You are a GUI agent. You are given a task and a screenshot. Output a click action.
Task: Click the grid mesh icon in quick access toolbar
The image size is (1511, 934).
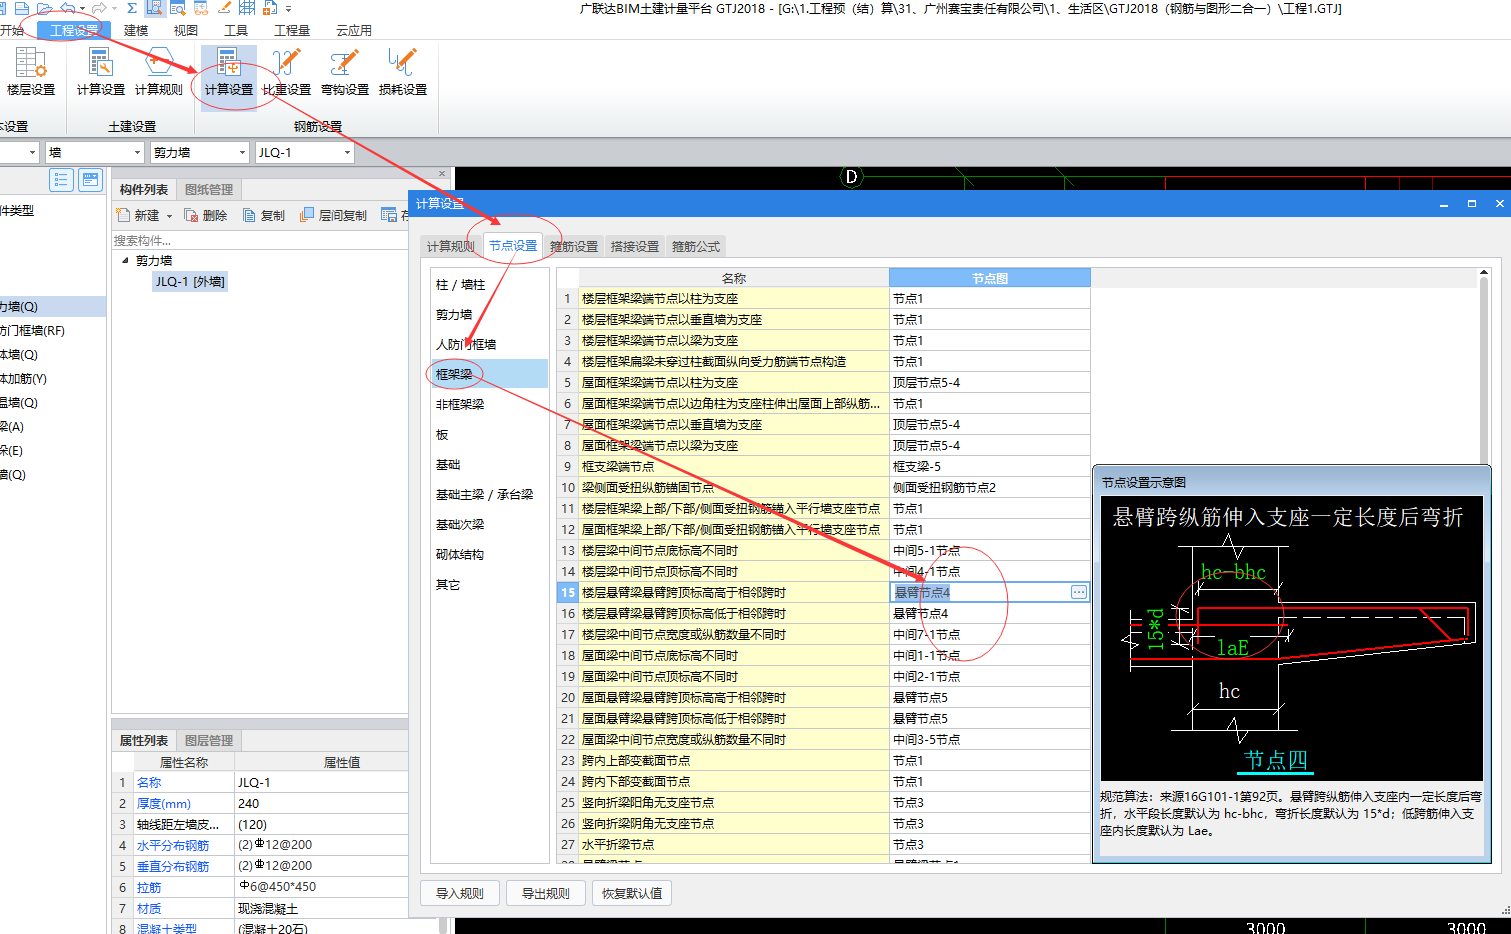(x=247, y=8)
